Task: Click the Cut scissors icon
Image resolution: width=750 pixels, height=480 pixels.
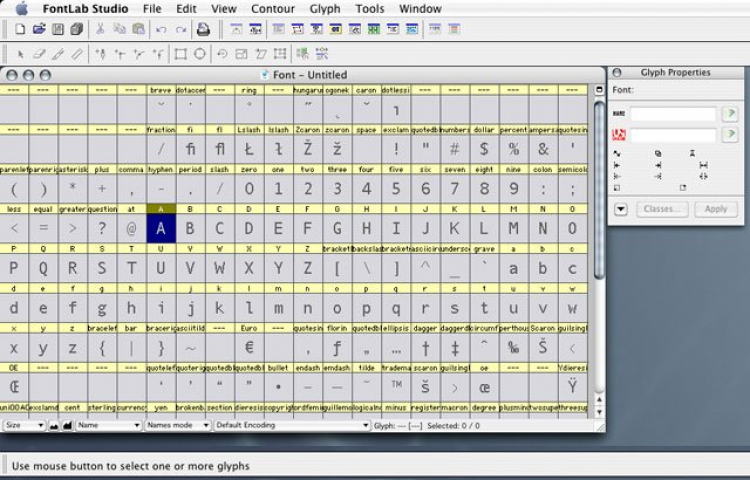Action: coord(100,29)
